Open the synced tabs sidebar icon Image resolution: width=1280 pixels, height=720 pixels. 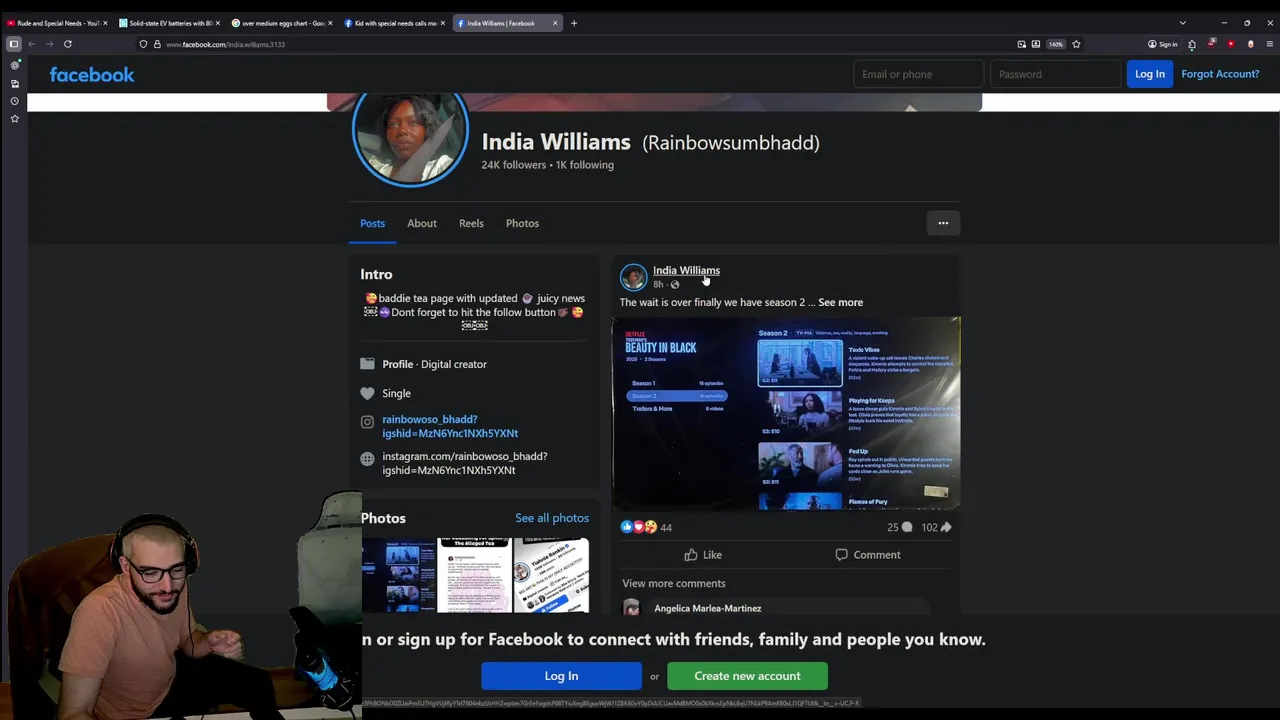point(15,84)
